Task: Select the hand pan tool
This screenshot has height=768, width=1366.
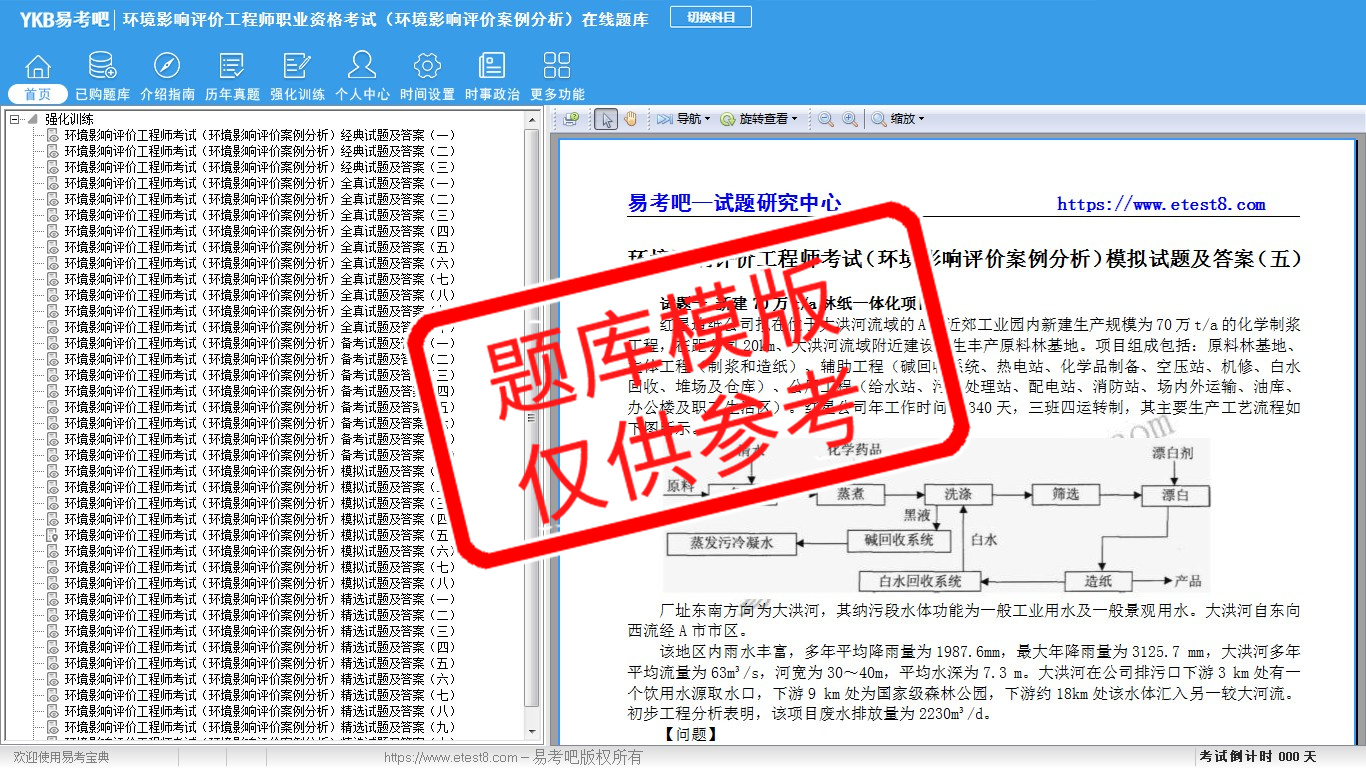Action: [x=630, y=119]
